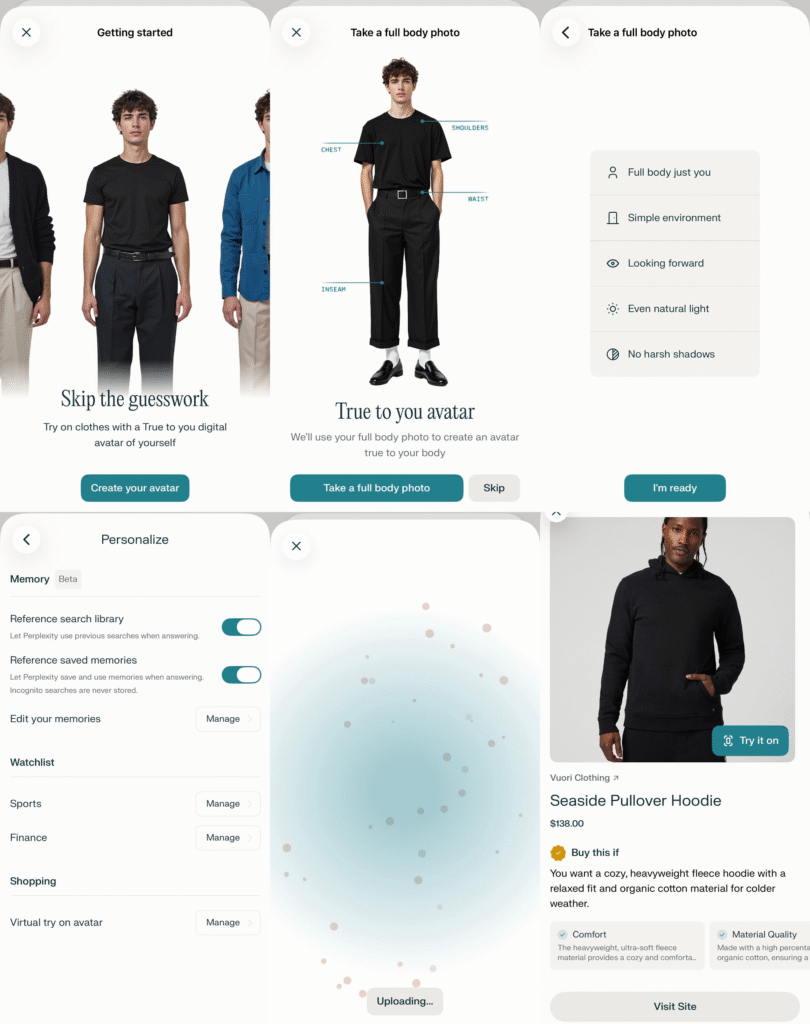
Task: Click the Looking forward eye icon
Action: pos(613,263)
